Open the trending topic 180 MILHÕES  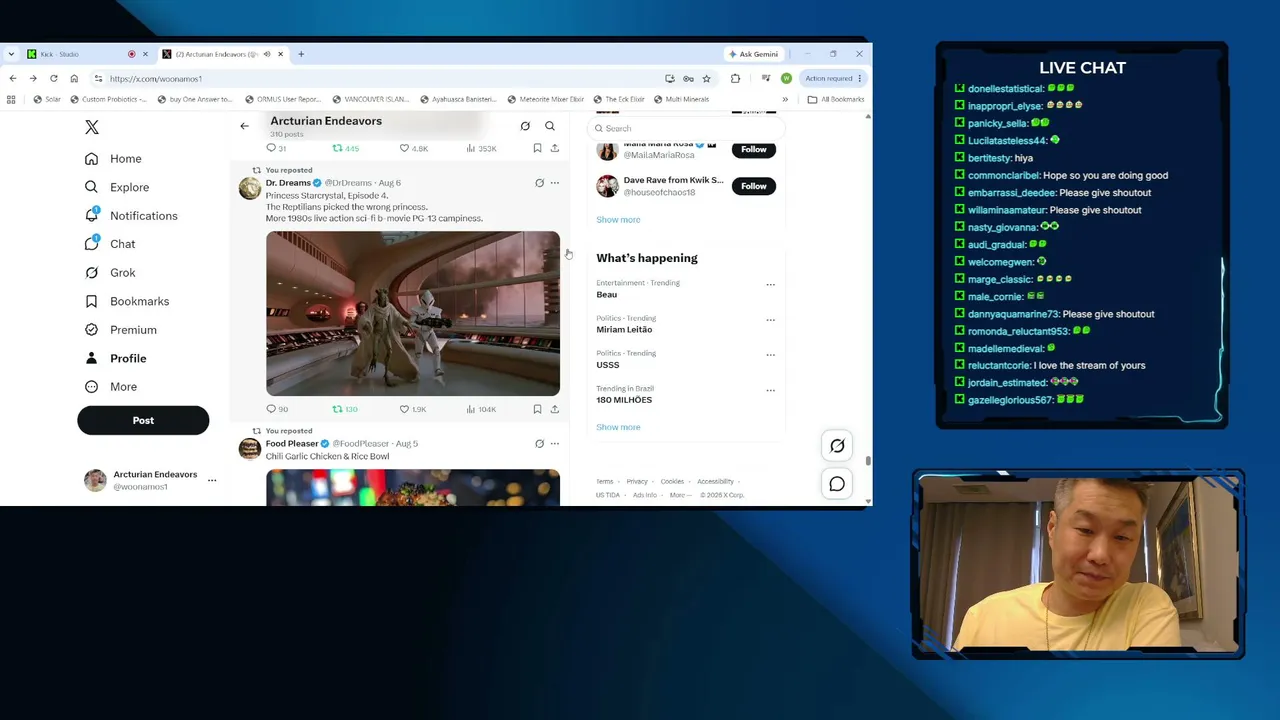[624, 400]
